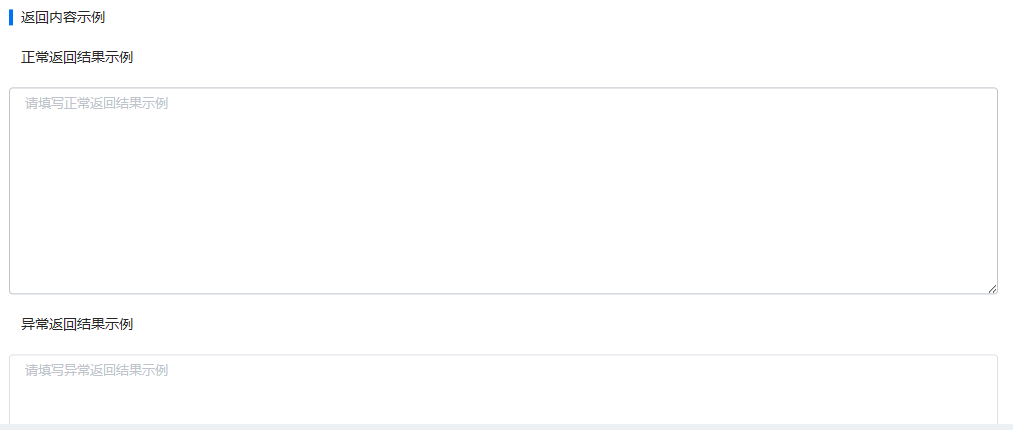Focus the 异常返回结果示例 text area
Image resolution: width=1013 pixels, height=430 pixels.
(503, 389)
